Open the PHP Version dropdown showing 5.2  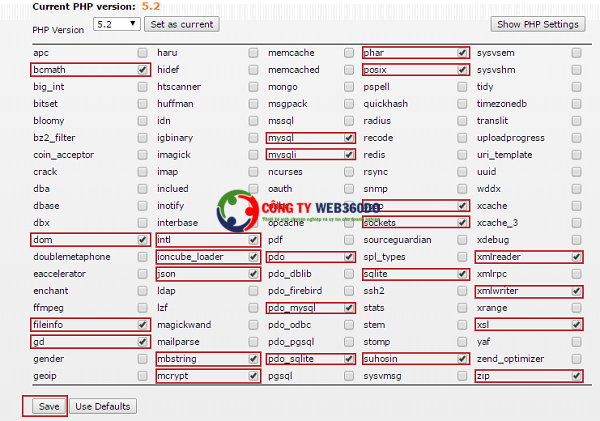(117, 24)
